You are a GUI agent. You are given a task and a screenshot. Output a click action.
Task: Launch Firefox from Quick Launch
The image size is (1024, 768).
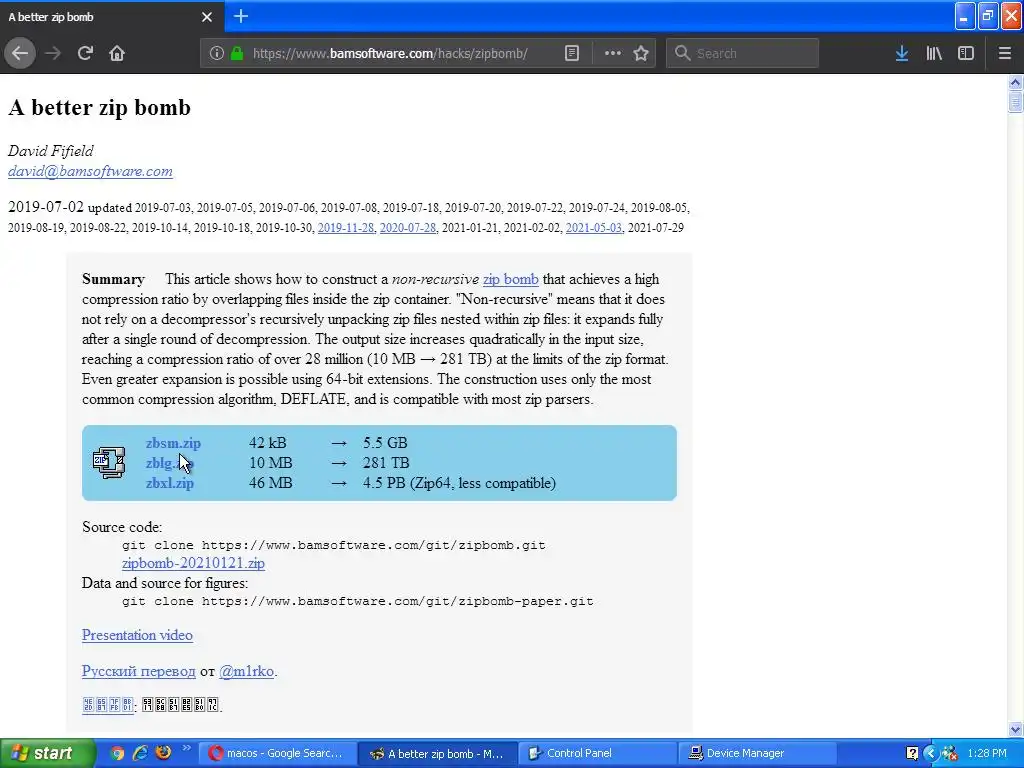163,752
